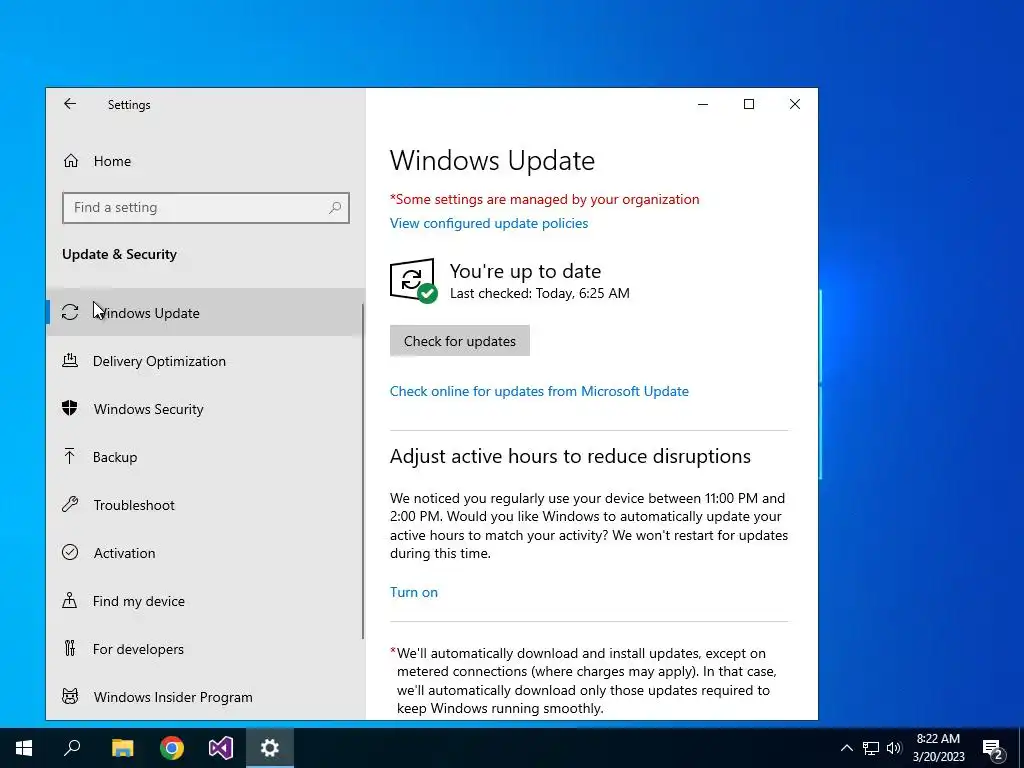Screen dimensions: 1024x768
Task: Open Troubleshoot settings
Action: (204, 505)
